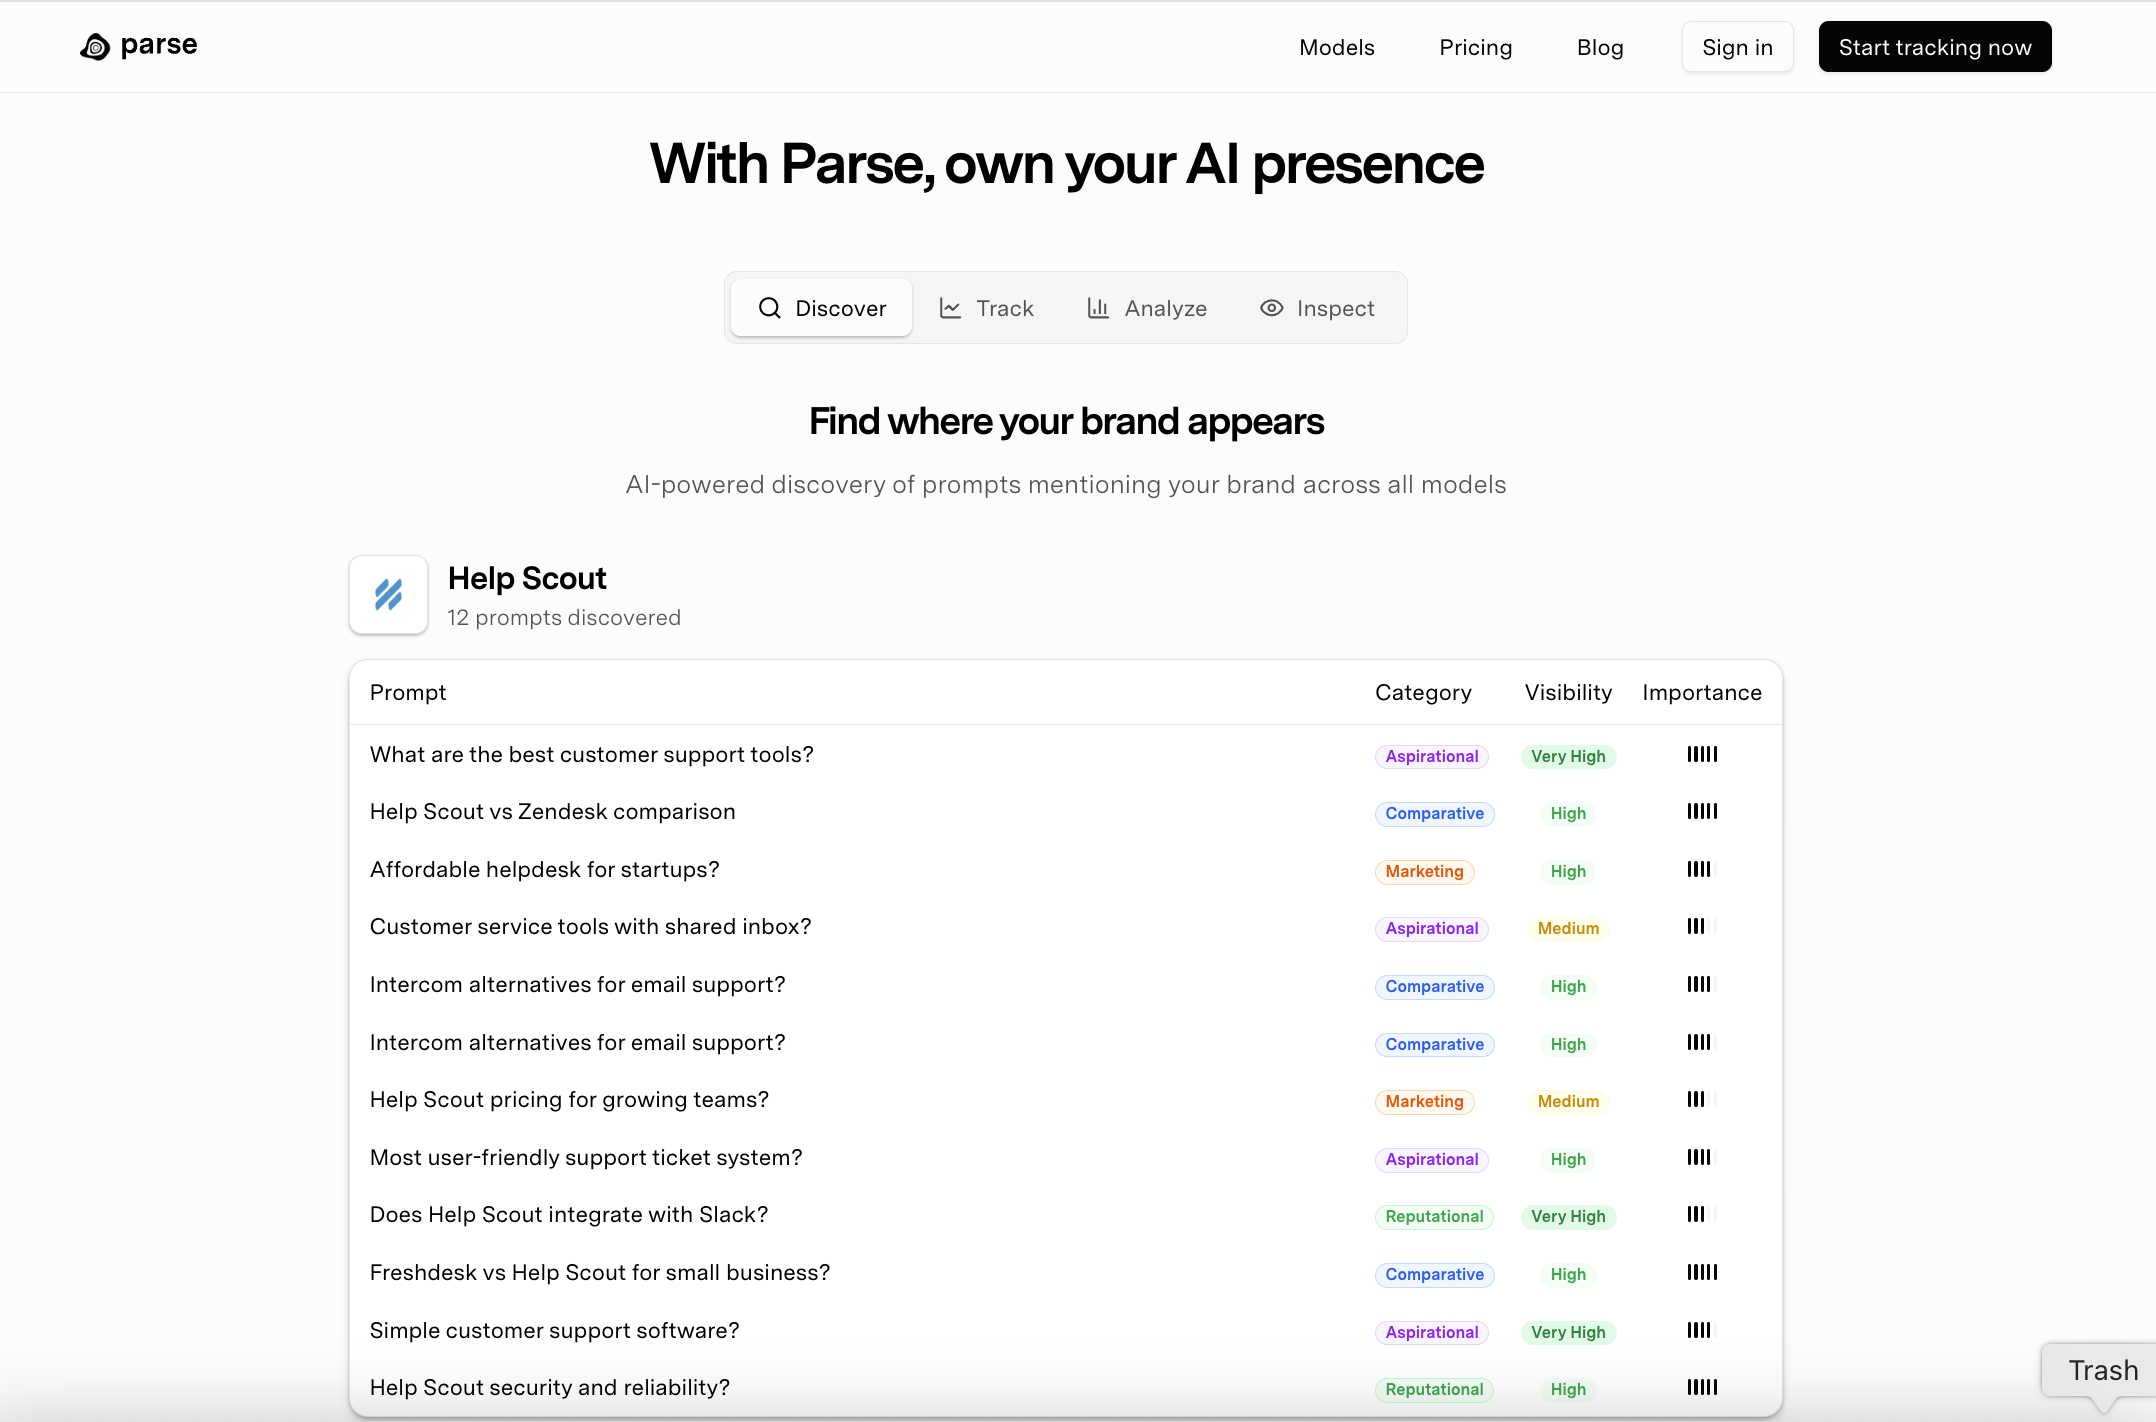2156x1422 pixels.
Task: Select the Analyze tab
Action: [1166, 307]
